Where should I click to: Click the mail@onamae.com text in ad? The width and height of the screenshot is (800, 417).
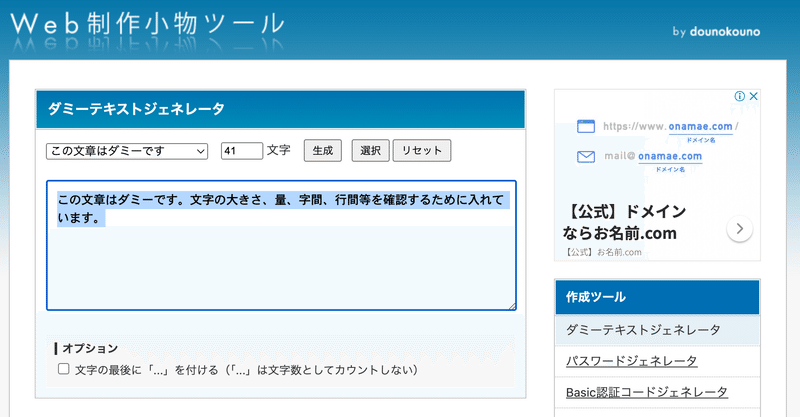[x=653, y=156]
